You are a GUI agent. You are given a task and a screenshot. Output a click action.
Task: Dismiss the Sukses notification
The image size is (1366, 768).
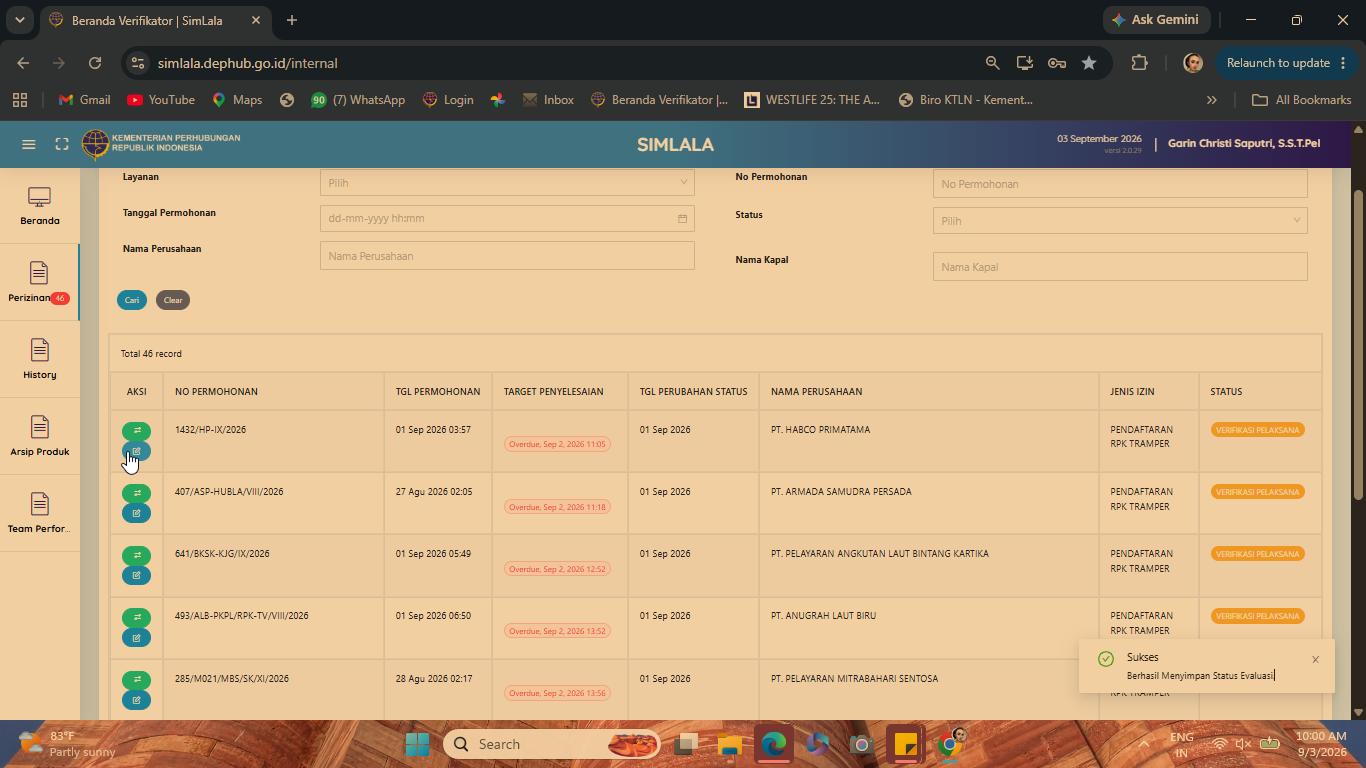point(1315,659)
